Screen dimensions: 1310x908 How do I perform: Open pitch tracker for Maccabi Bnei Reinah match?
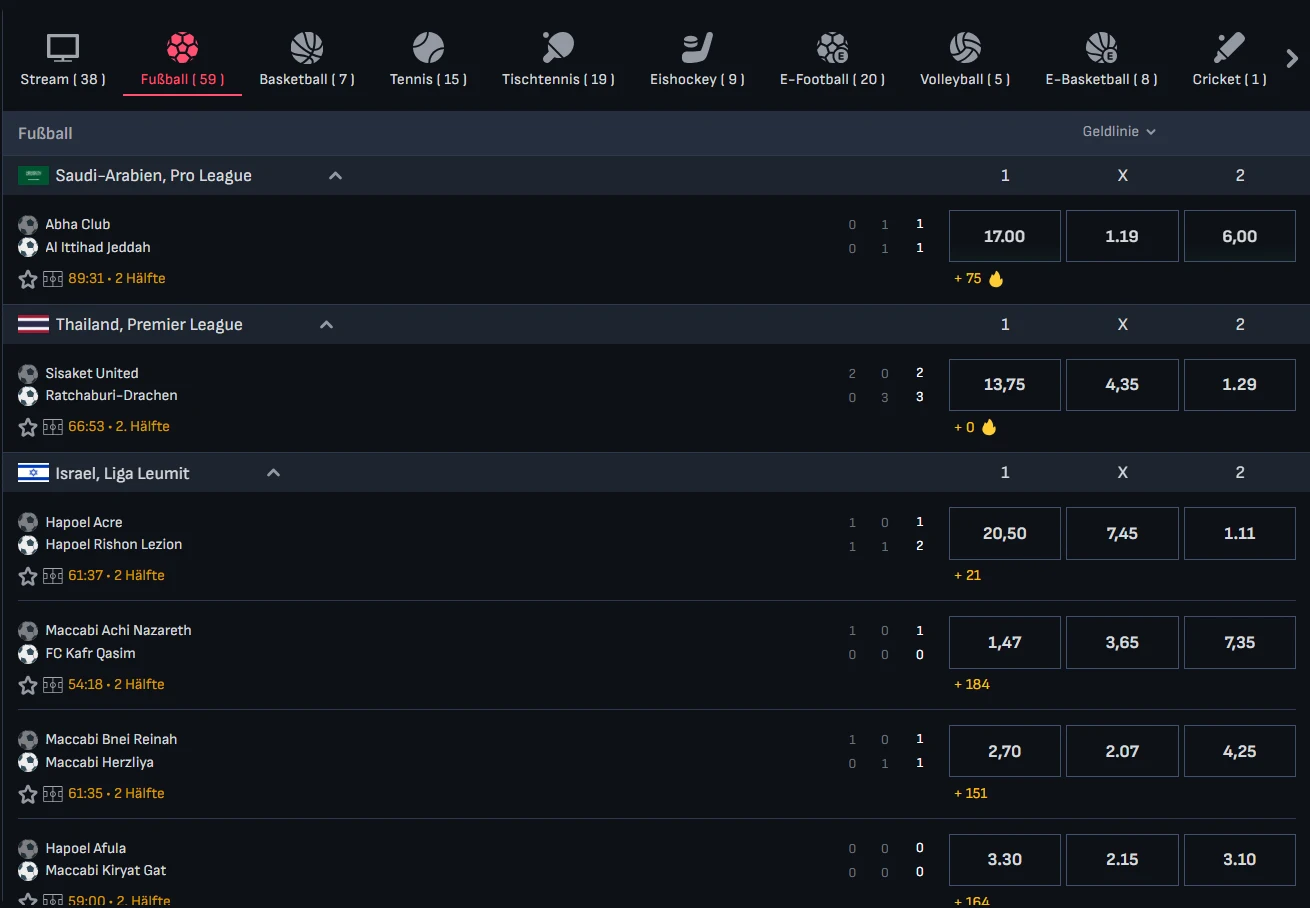click(x=53, y=794)
